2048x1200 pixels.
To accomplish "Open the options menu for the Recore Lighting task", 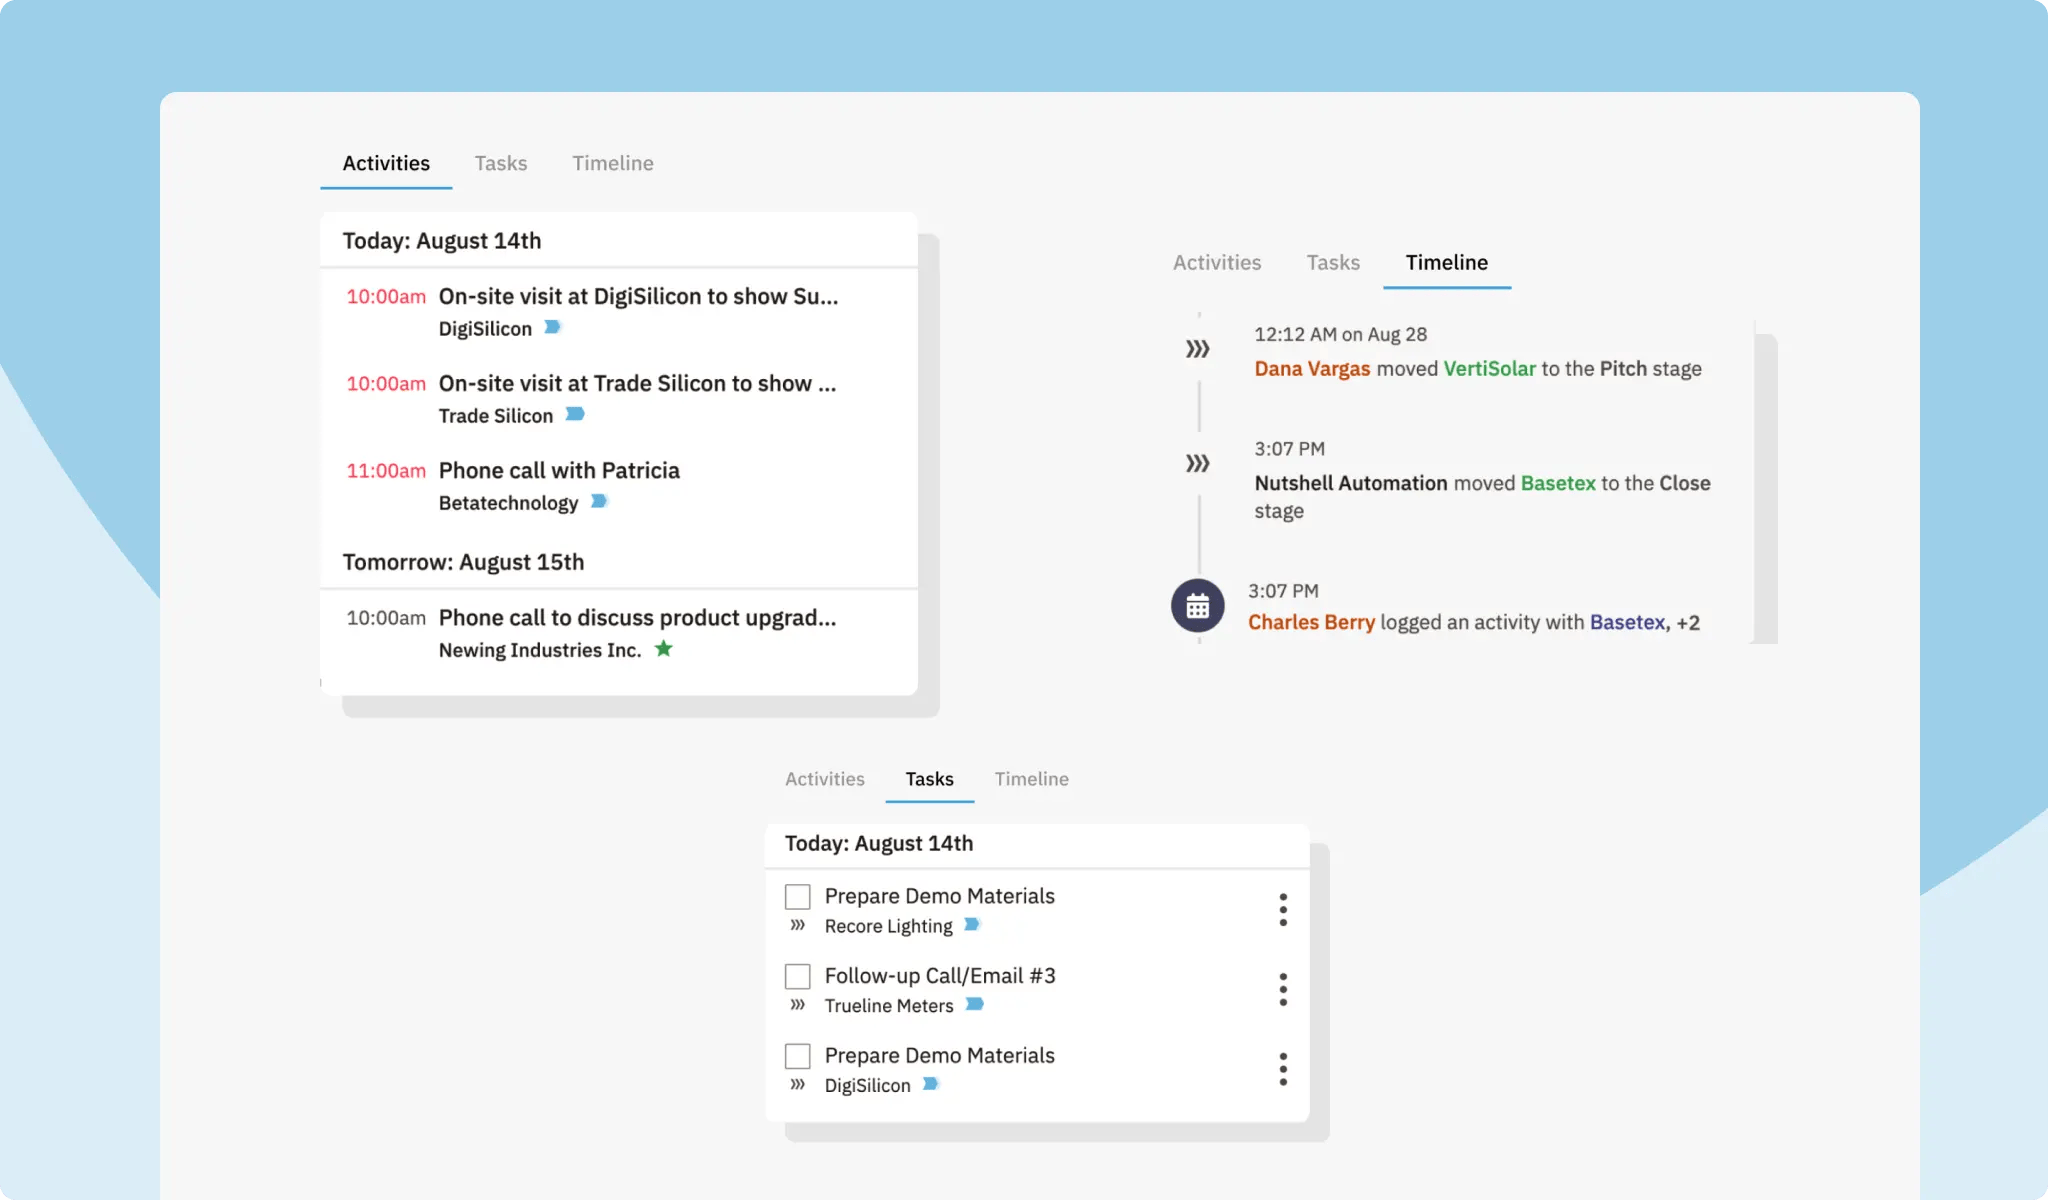I will pyautogui.click(x=1283, y=909).
